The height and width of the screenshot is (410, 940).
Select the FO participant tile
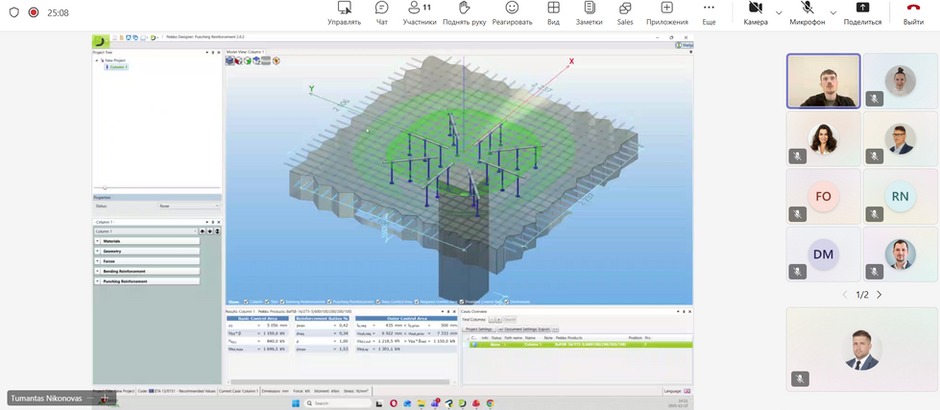coord(823,197)
